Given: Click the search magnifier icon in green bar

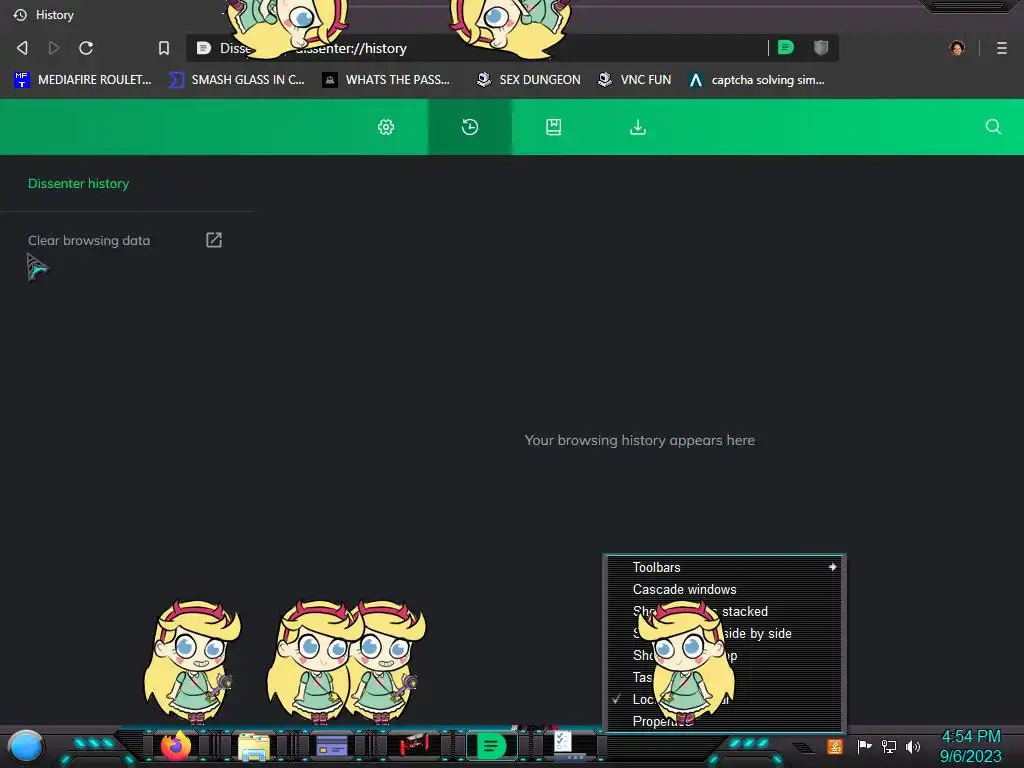Looking at the screenshot, I should coord(993,127).
